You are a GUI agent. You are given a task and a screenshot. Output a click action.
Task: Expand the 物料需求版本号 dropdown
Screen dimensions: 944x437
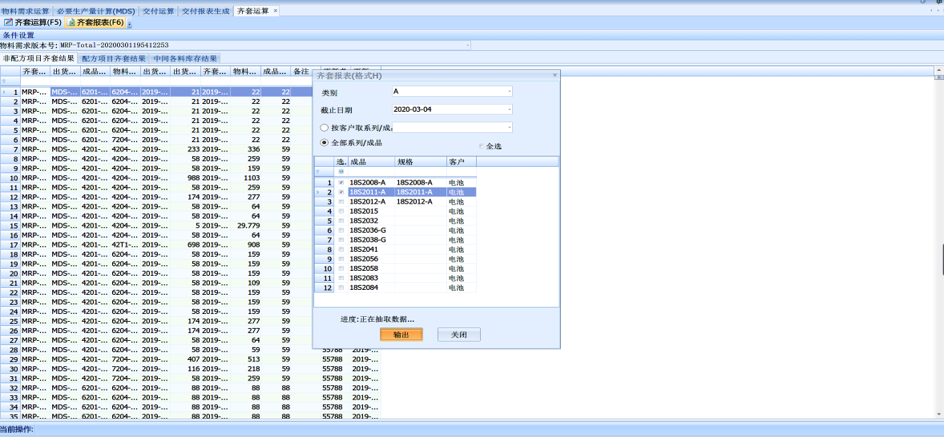pyautogui.click(x=467, y=45)
